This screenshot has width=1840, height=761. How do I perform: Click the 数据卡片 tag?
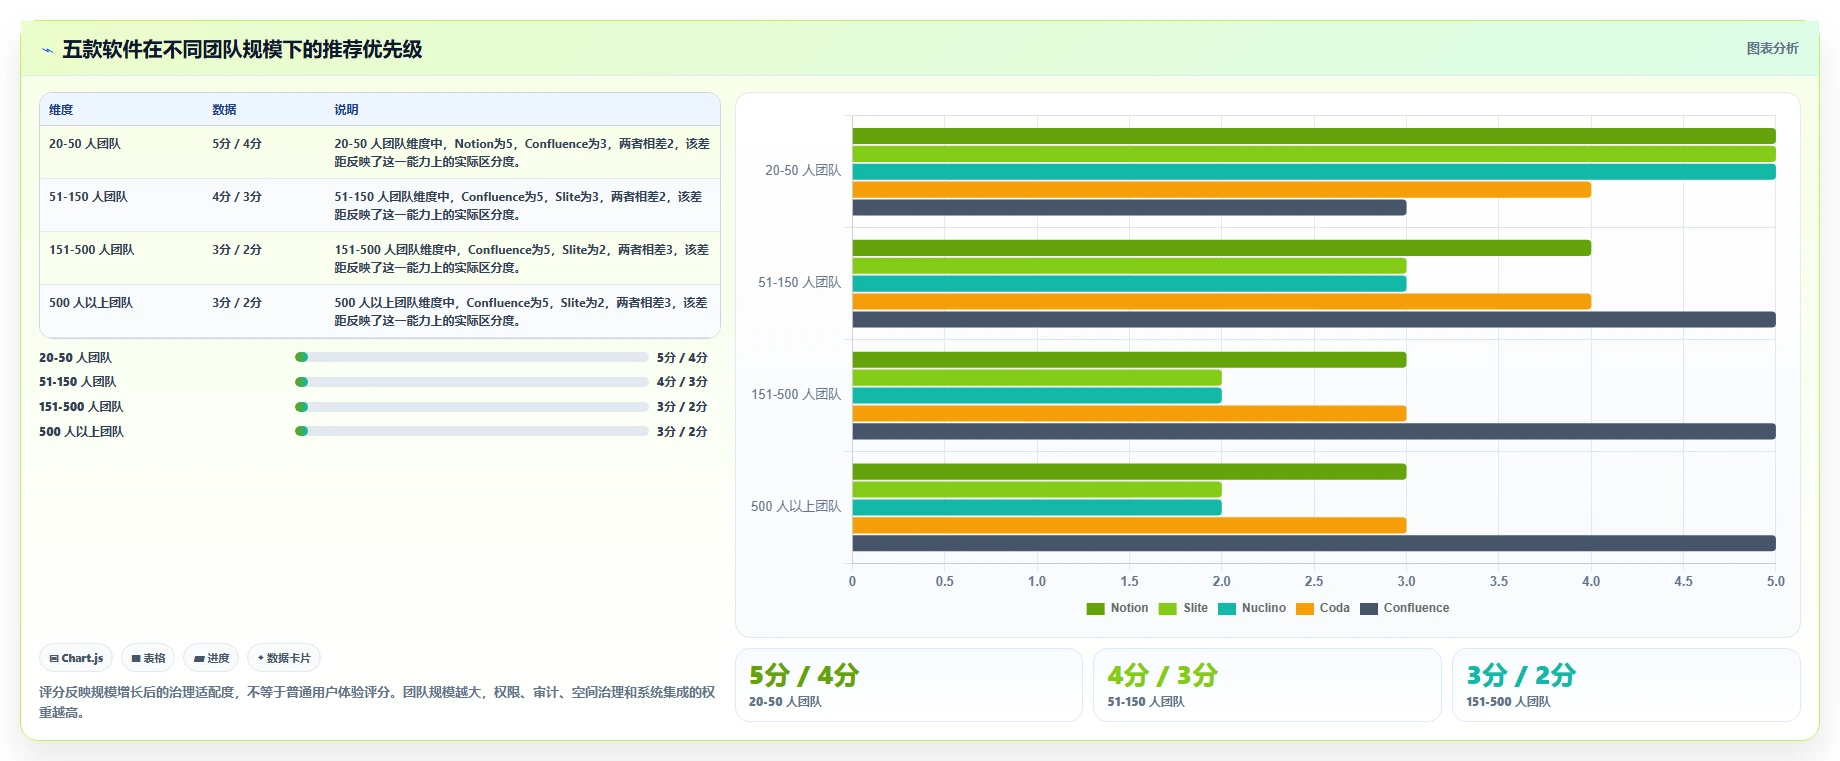284,658
